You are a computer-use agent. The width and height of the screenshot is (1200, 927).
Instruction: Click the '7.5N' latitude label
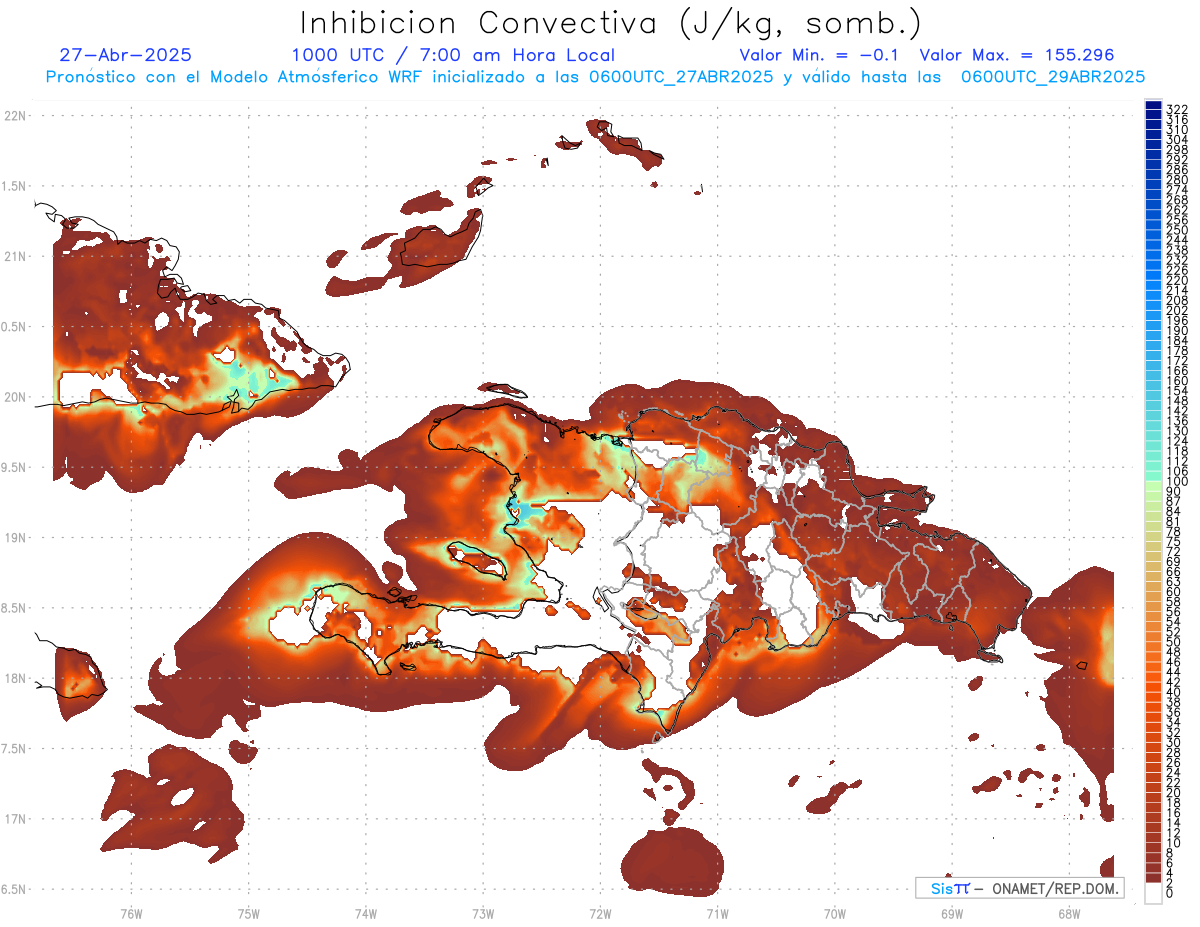15,748
